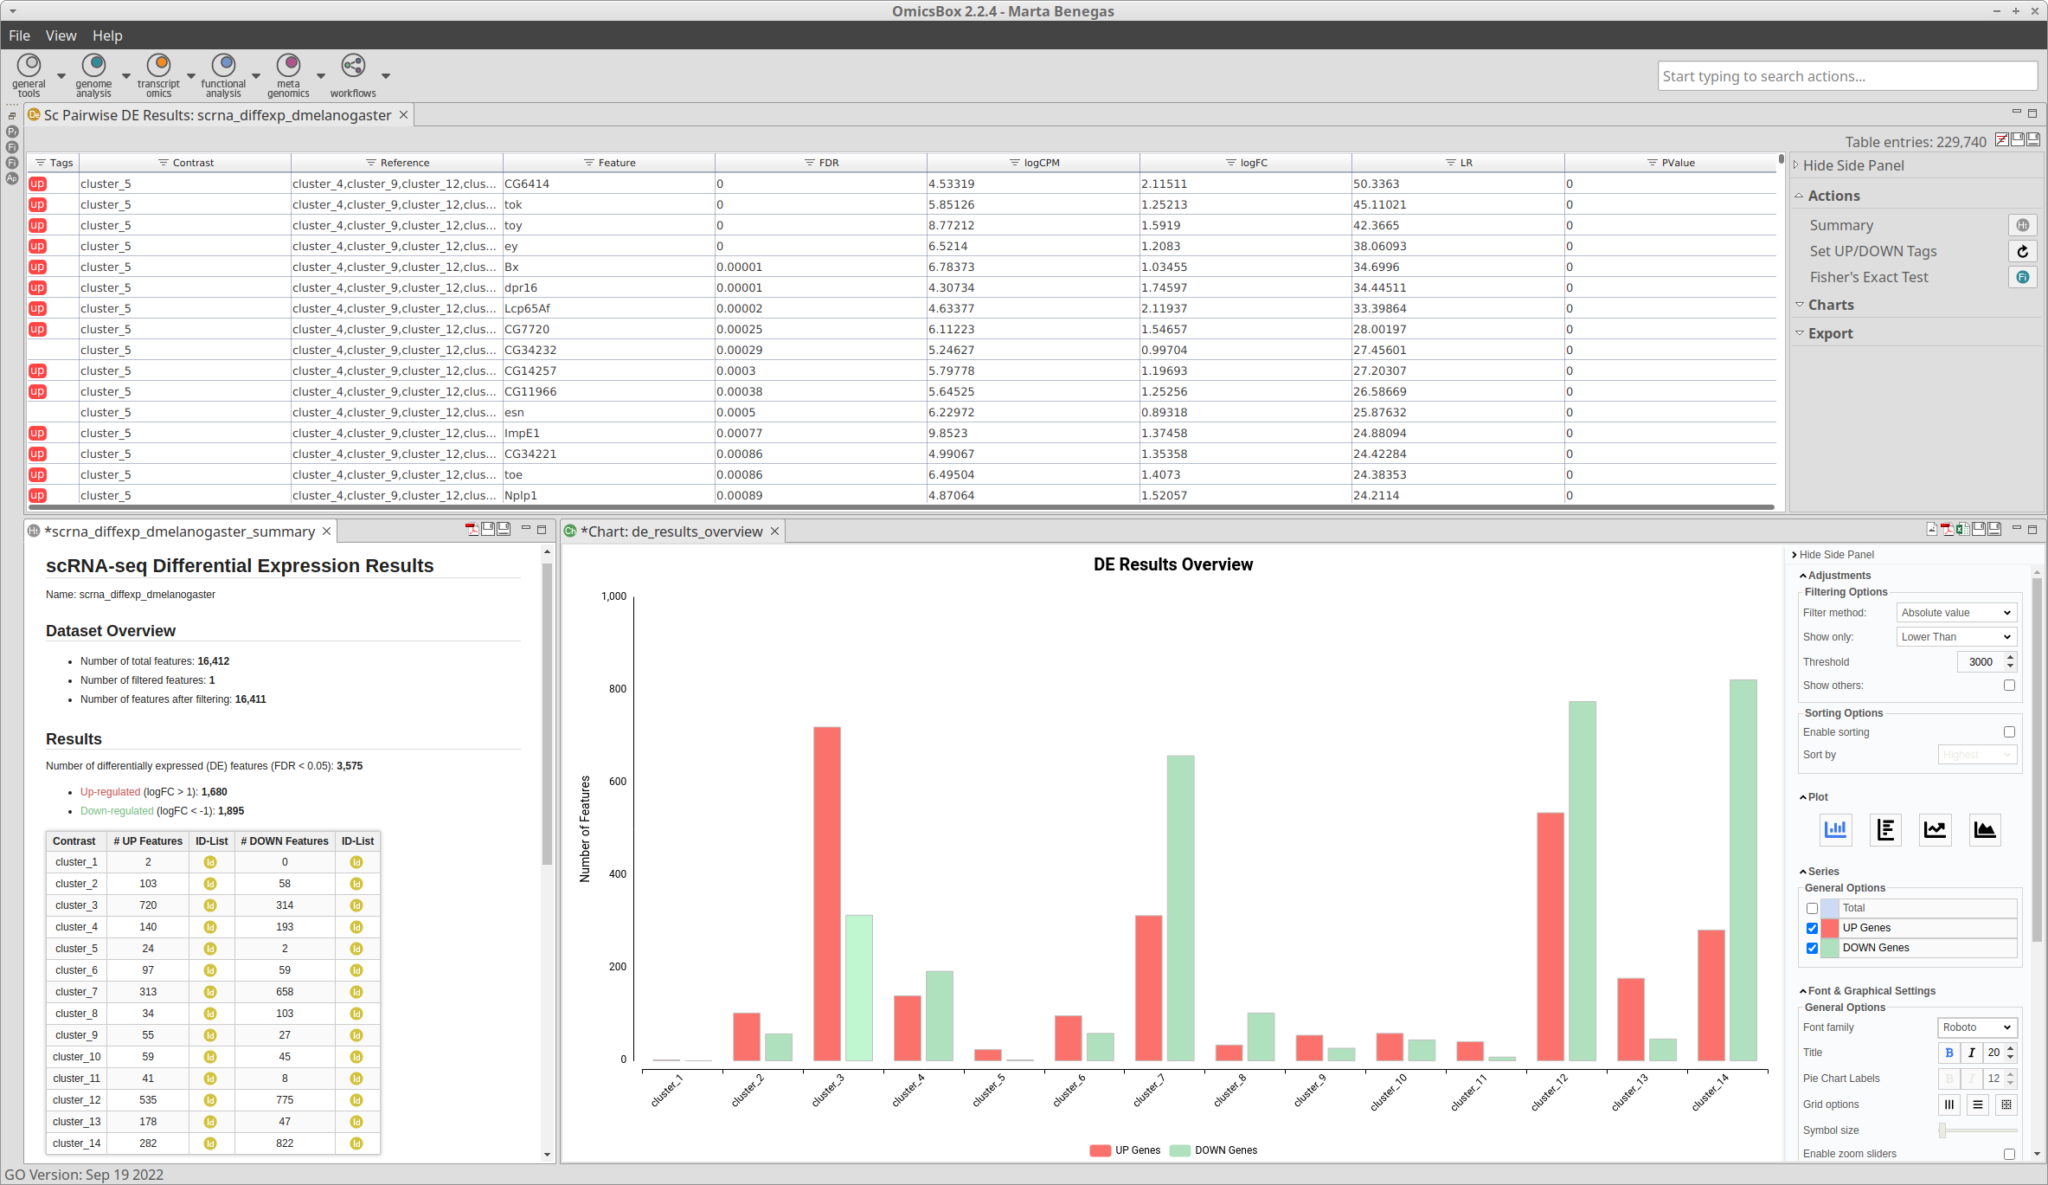Enable sorting in Sorting Options
The height and width of the screenshot is (1185, 2048).
[x=2009, y=731]
